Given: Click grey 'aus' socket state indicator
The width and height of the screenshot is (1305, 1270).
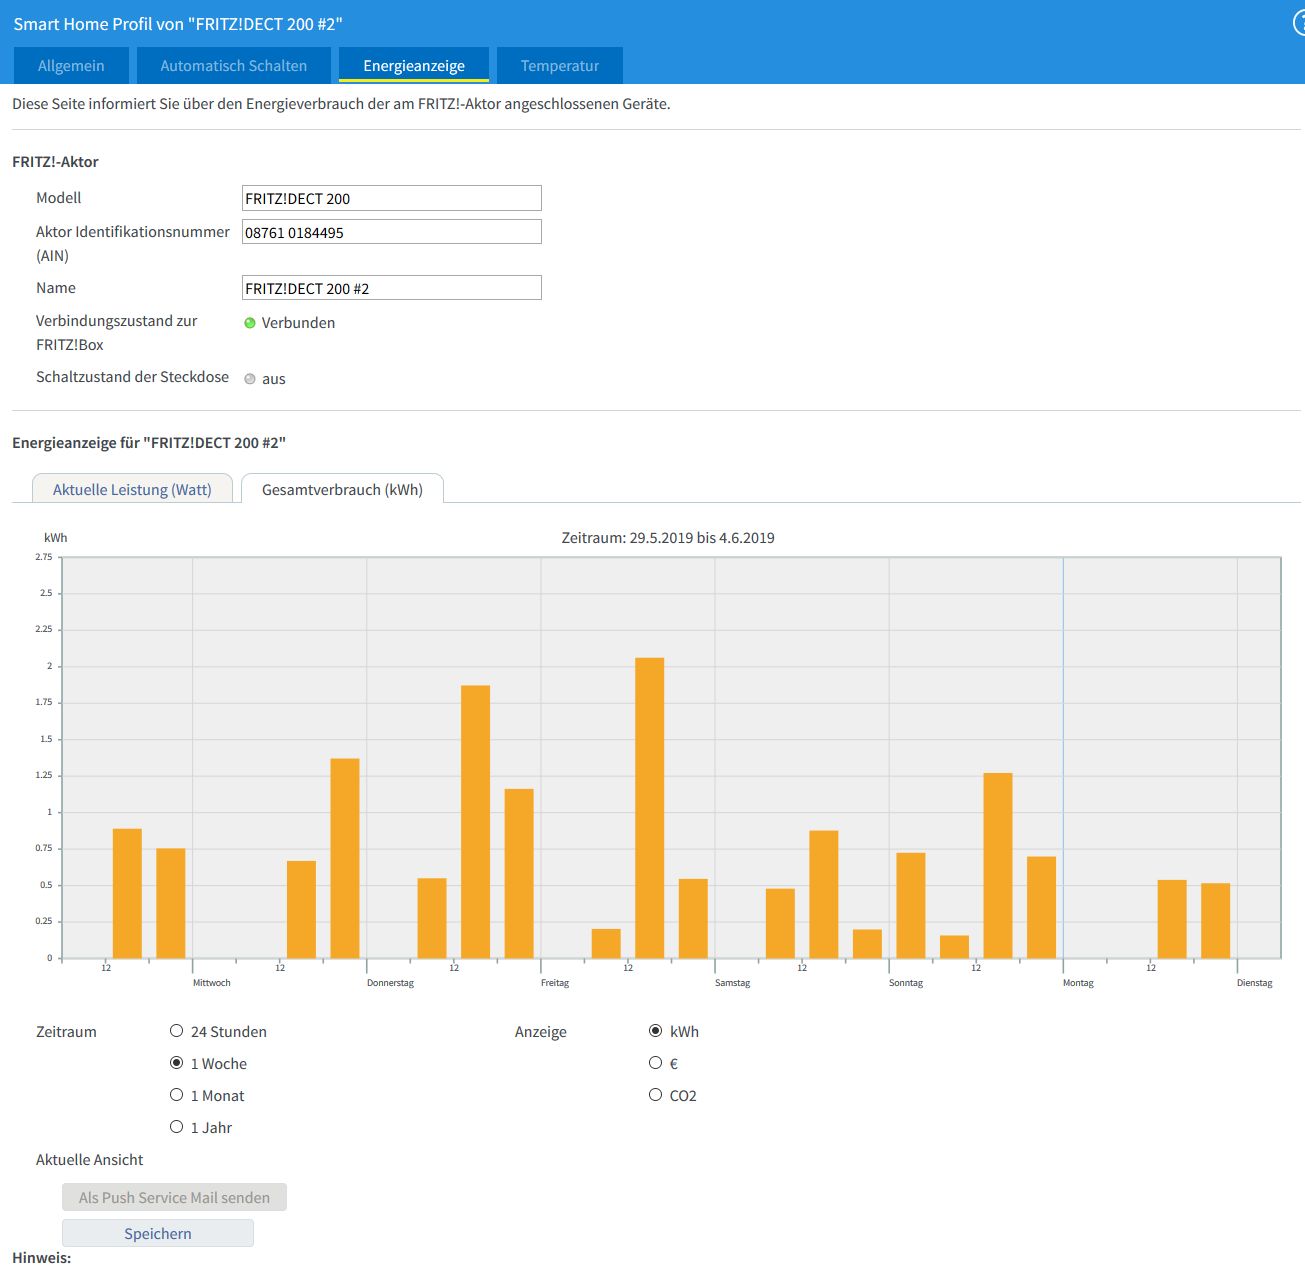Looking at the screenshot, I should (x=250, y=379).
